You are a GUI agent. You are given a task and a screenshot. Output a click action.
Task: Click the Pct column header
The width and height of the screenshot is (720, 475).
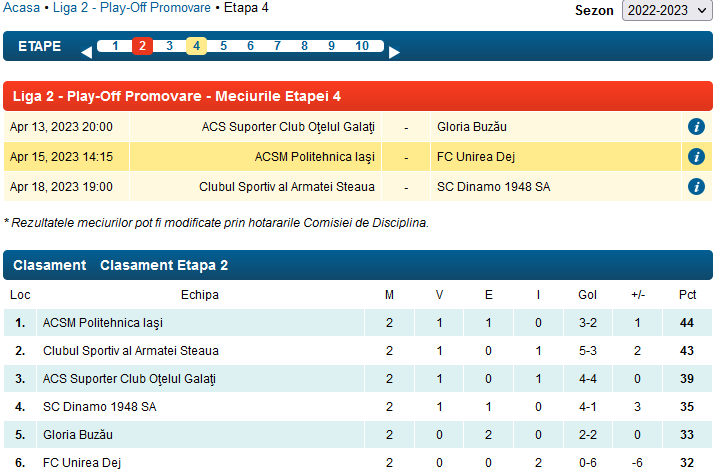(x=687, y=295)
